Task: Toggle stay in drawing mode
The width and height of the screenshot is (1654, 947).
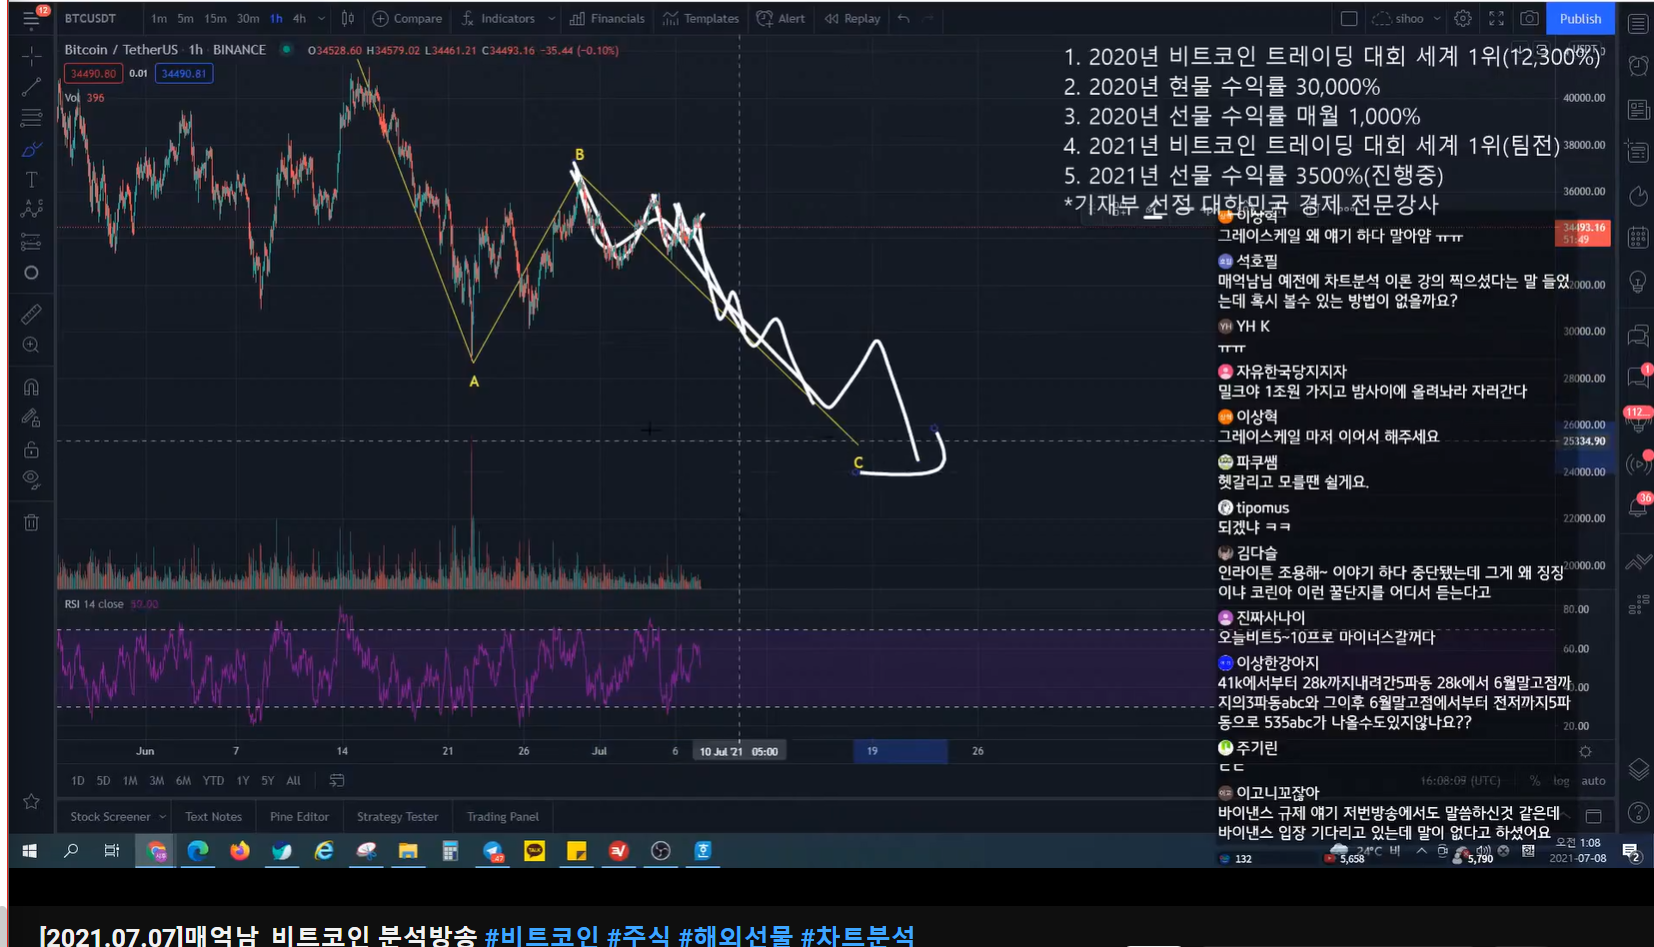Action: [31, 418]
